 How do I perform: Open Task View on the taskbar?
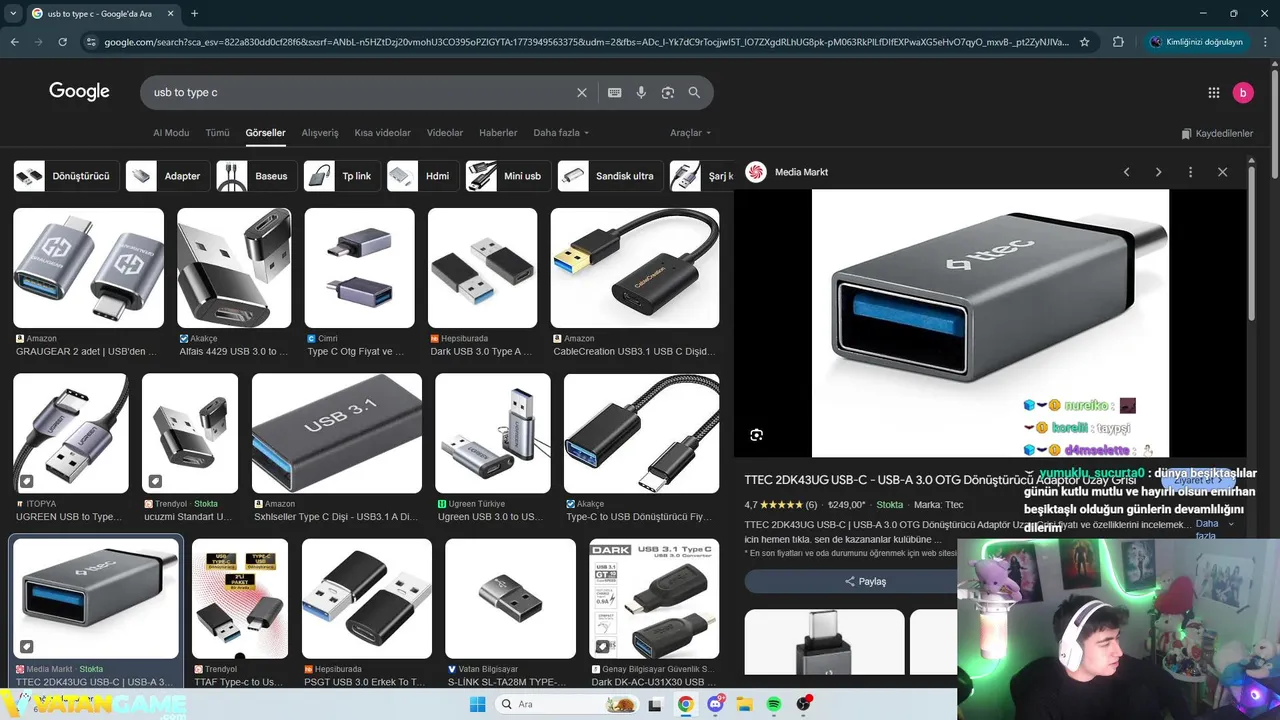click(x=655, y=704)
